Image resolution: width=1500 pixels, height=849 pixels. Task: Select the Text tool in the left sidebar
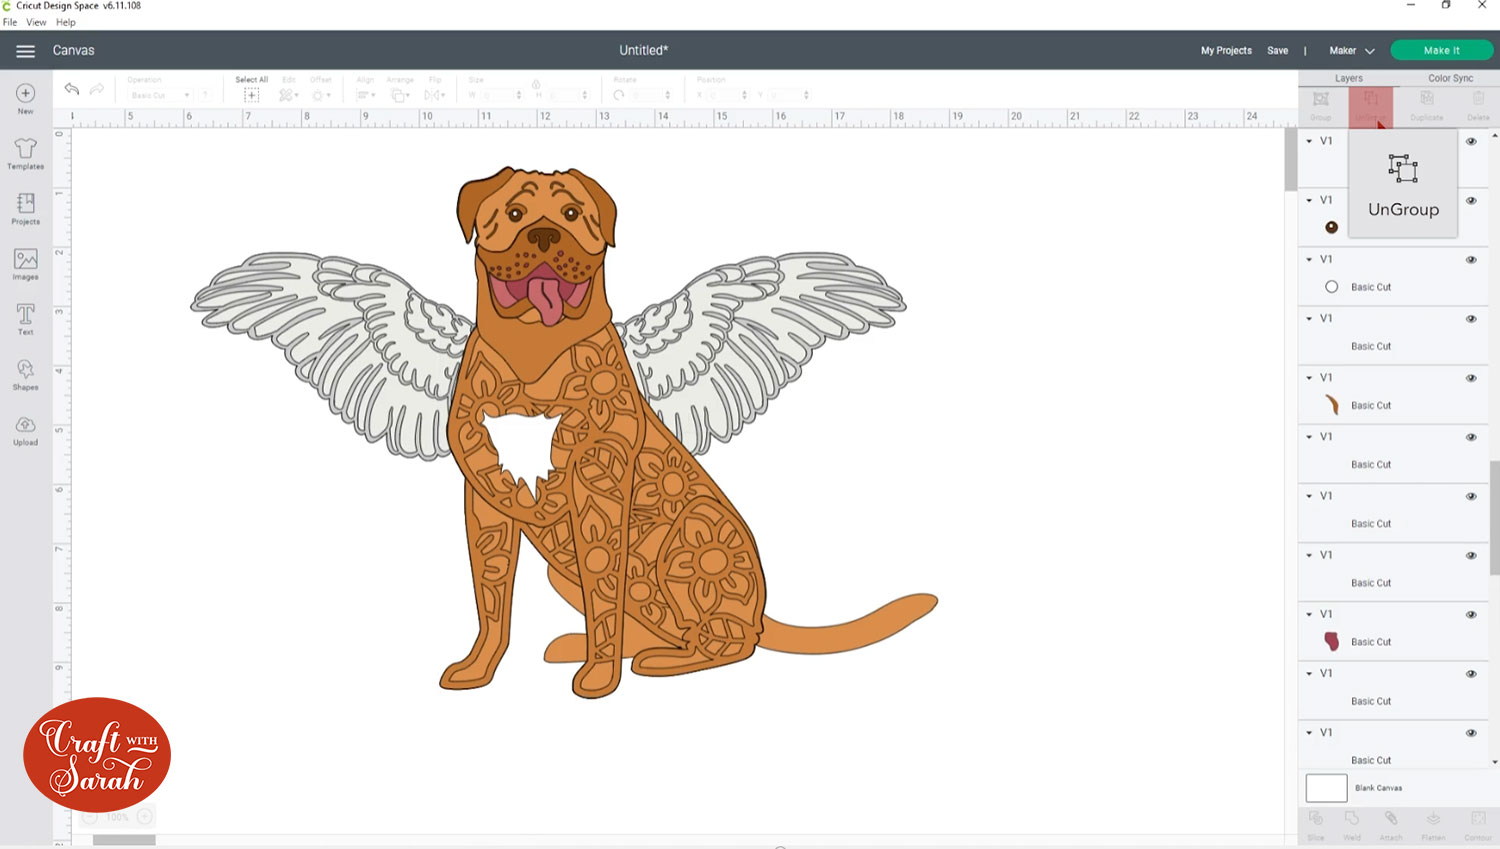point(24,318)
